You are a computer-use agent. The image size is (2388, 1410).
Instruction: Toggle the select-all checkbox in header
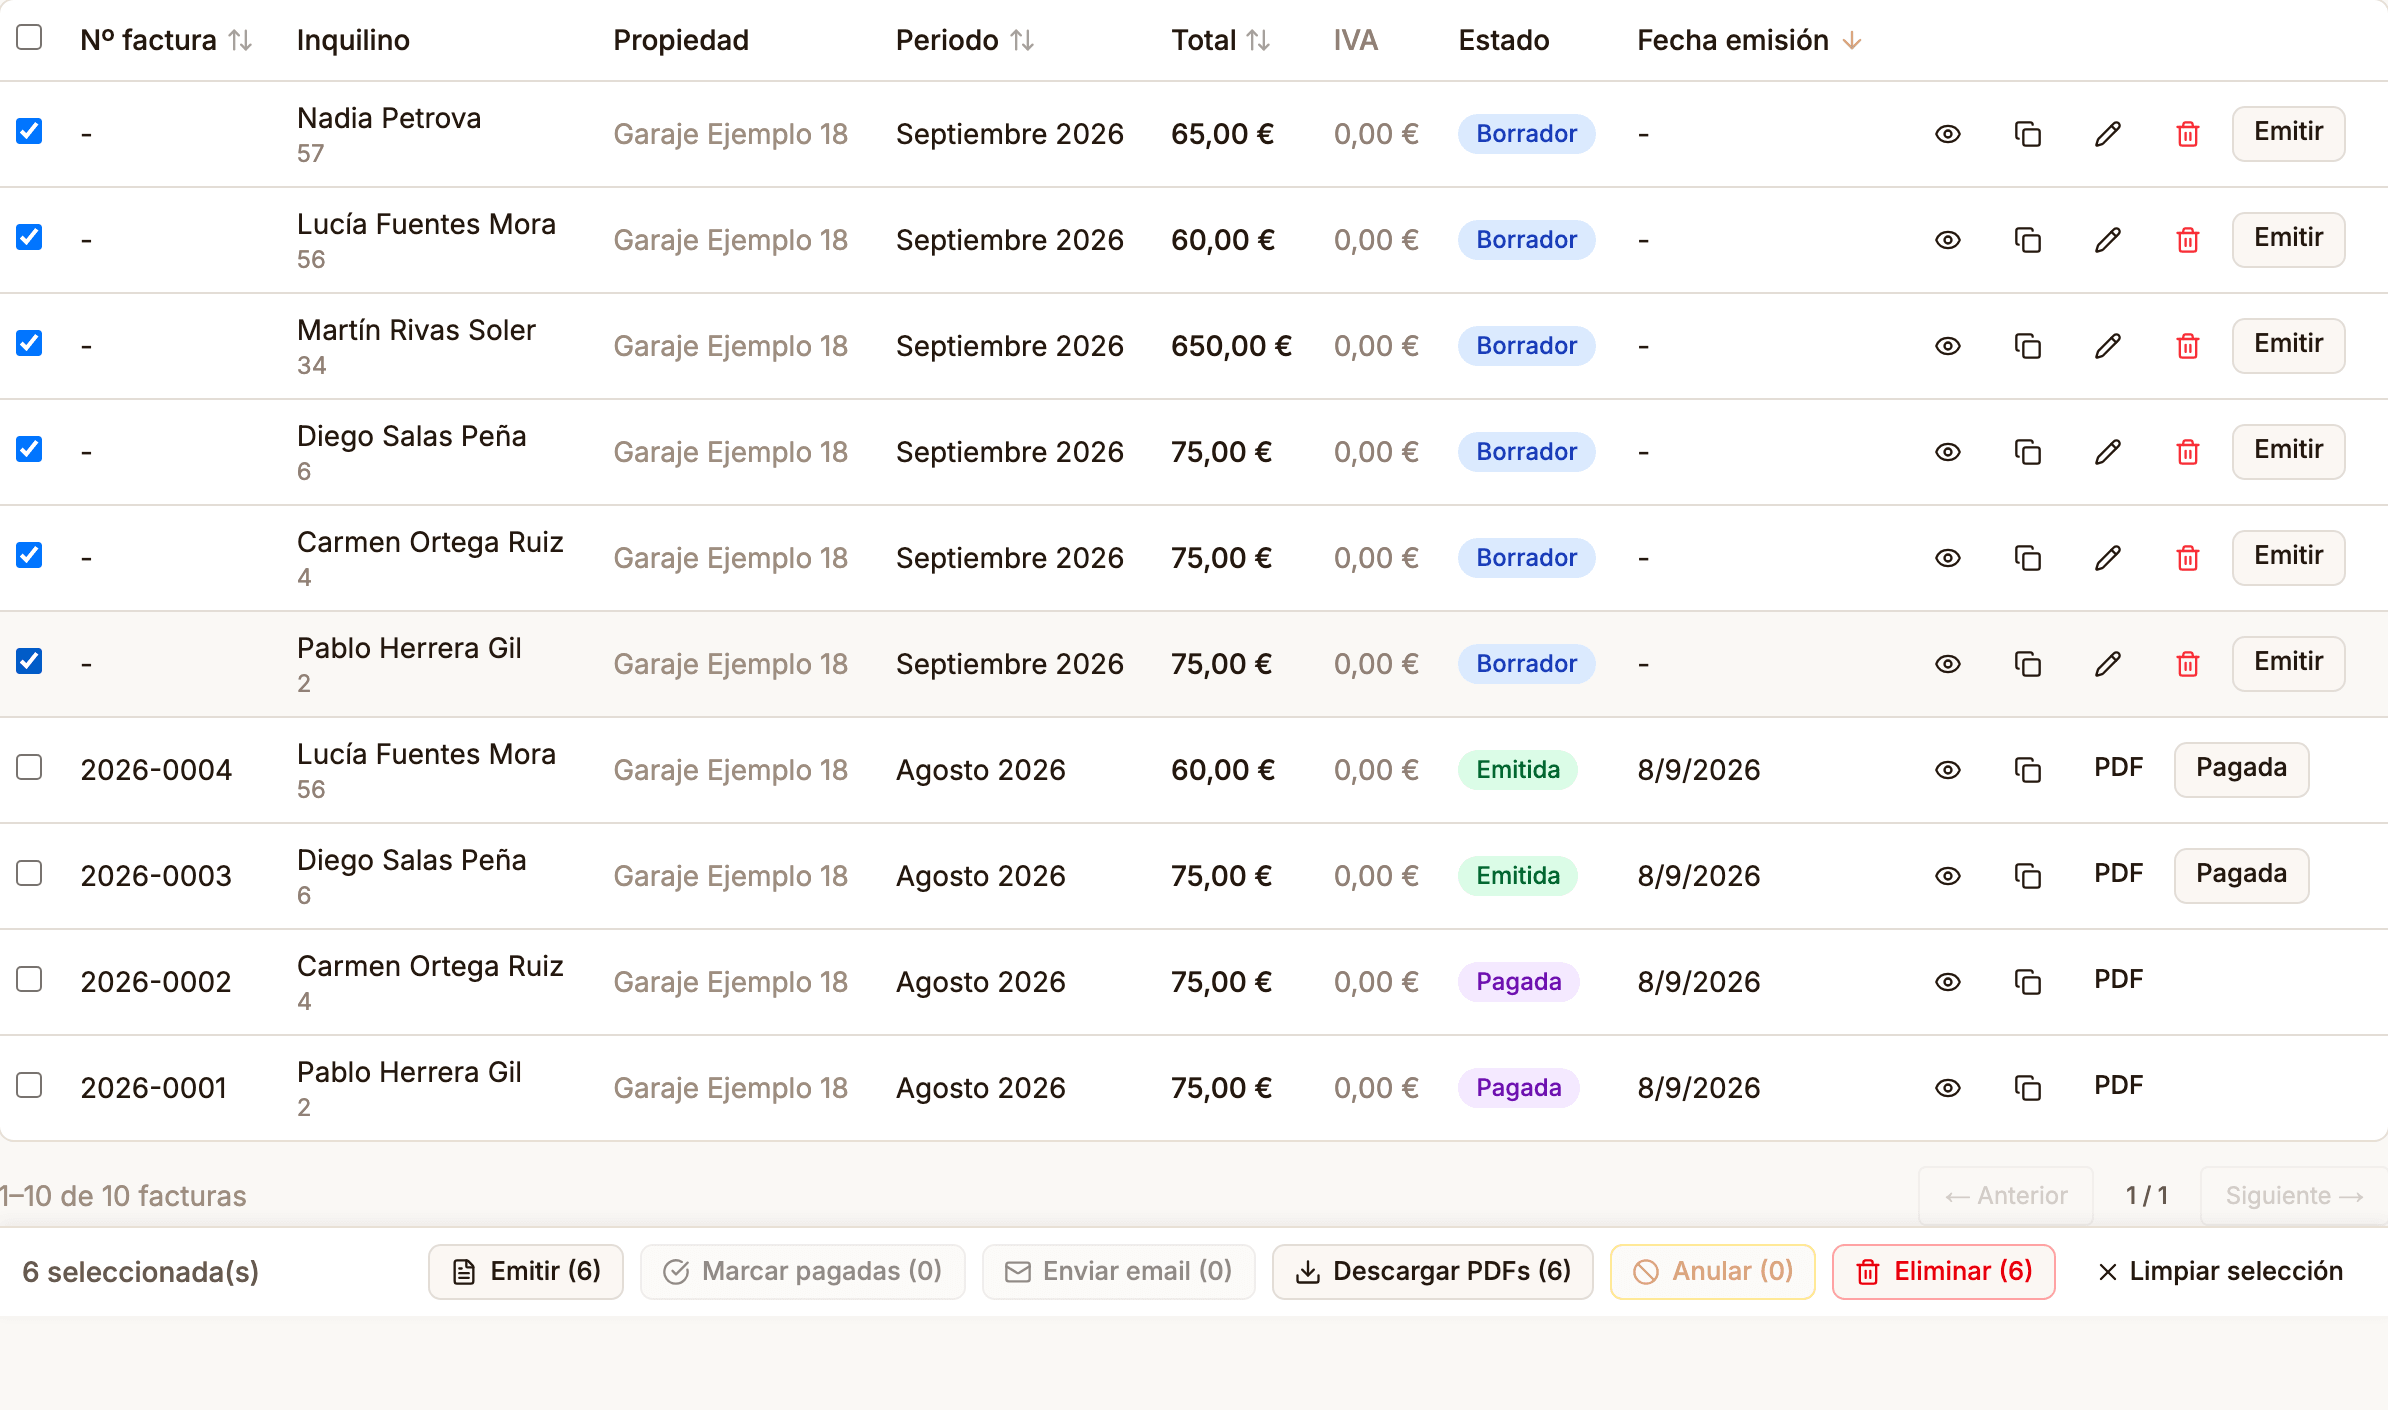(29, 37)
